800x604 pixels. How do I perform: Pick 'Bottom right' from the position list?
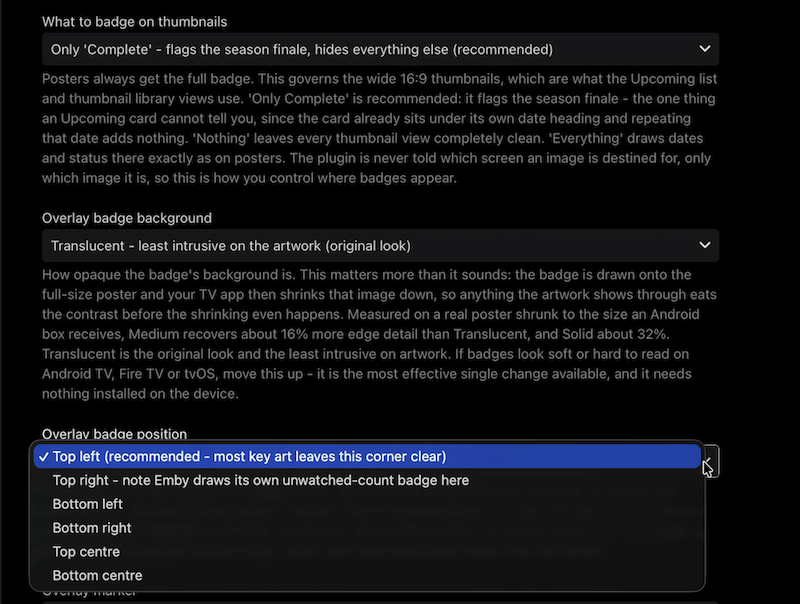(x=367, y=528)
